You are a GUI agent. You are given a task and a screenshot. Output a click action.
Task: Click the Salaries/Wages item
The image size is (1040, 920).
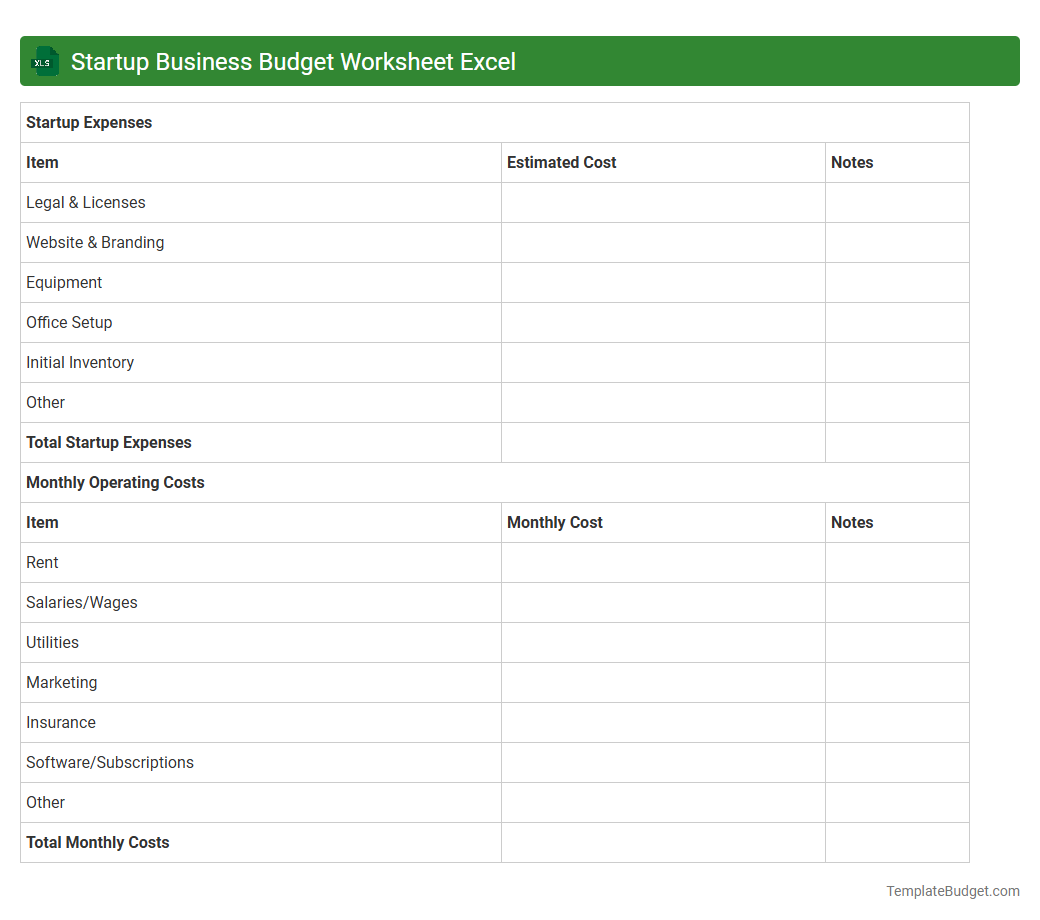click(81, 602)
